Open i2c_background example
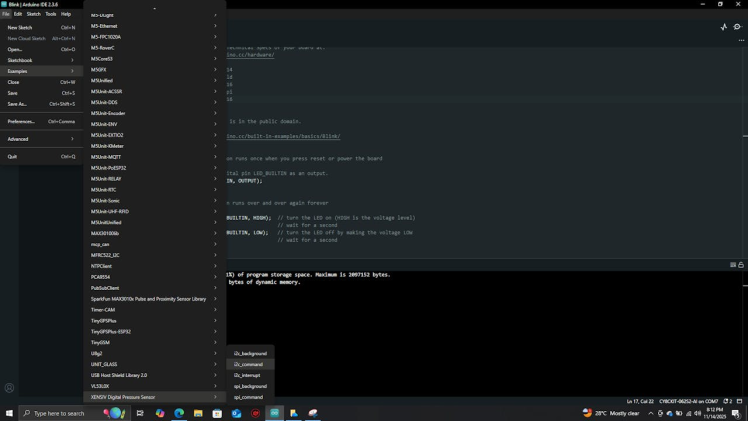 coord(250,354)
